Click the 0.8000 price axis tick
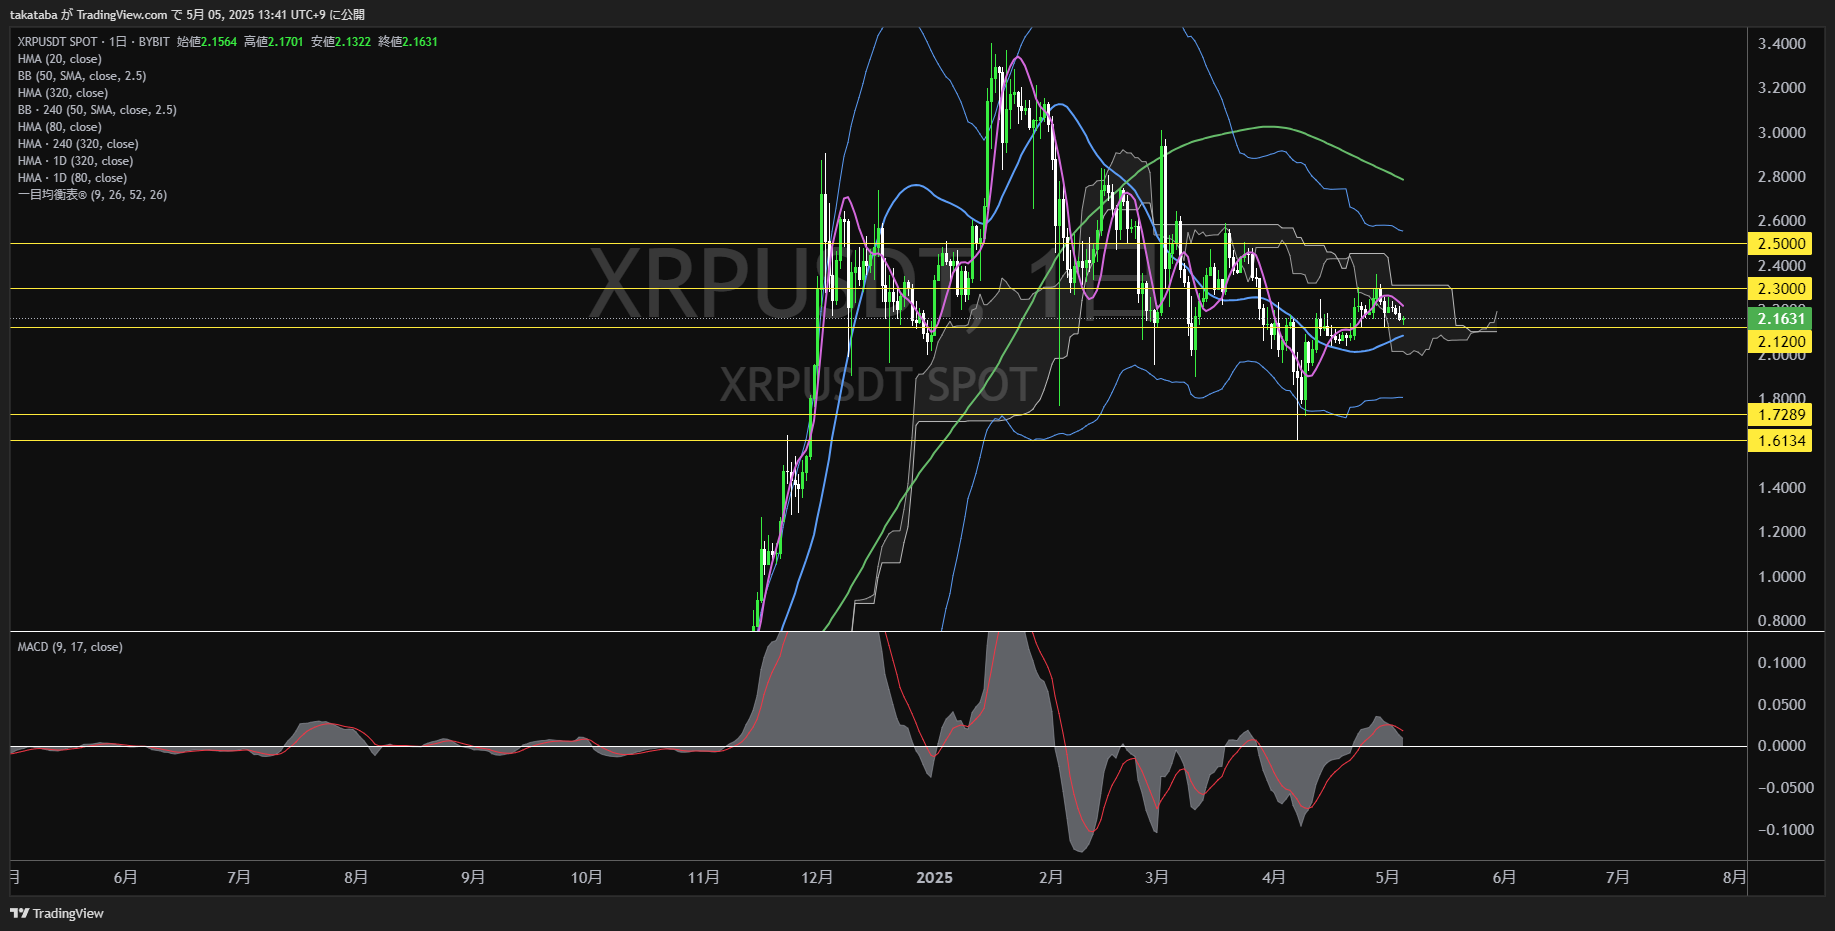This screenshot has width=1835, height=931. tap(1782, 621)
